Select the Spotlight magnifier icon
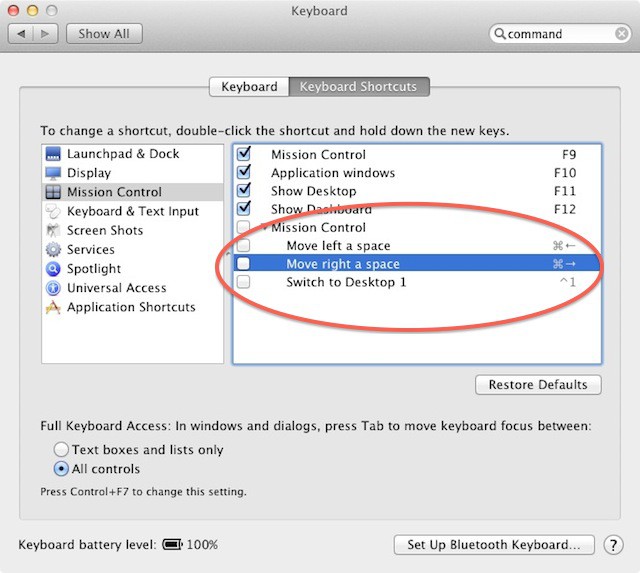640x573 pixels. pyautogui.click(x=54, y=269)
